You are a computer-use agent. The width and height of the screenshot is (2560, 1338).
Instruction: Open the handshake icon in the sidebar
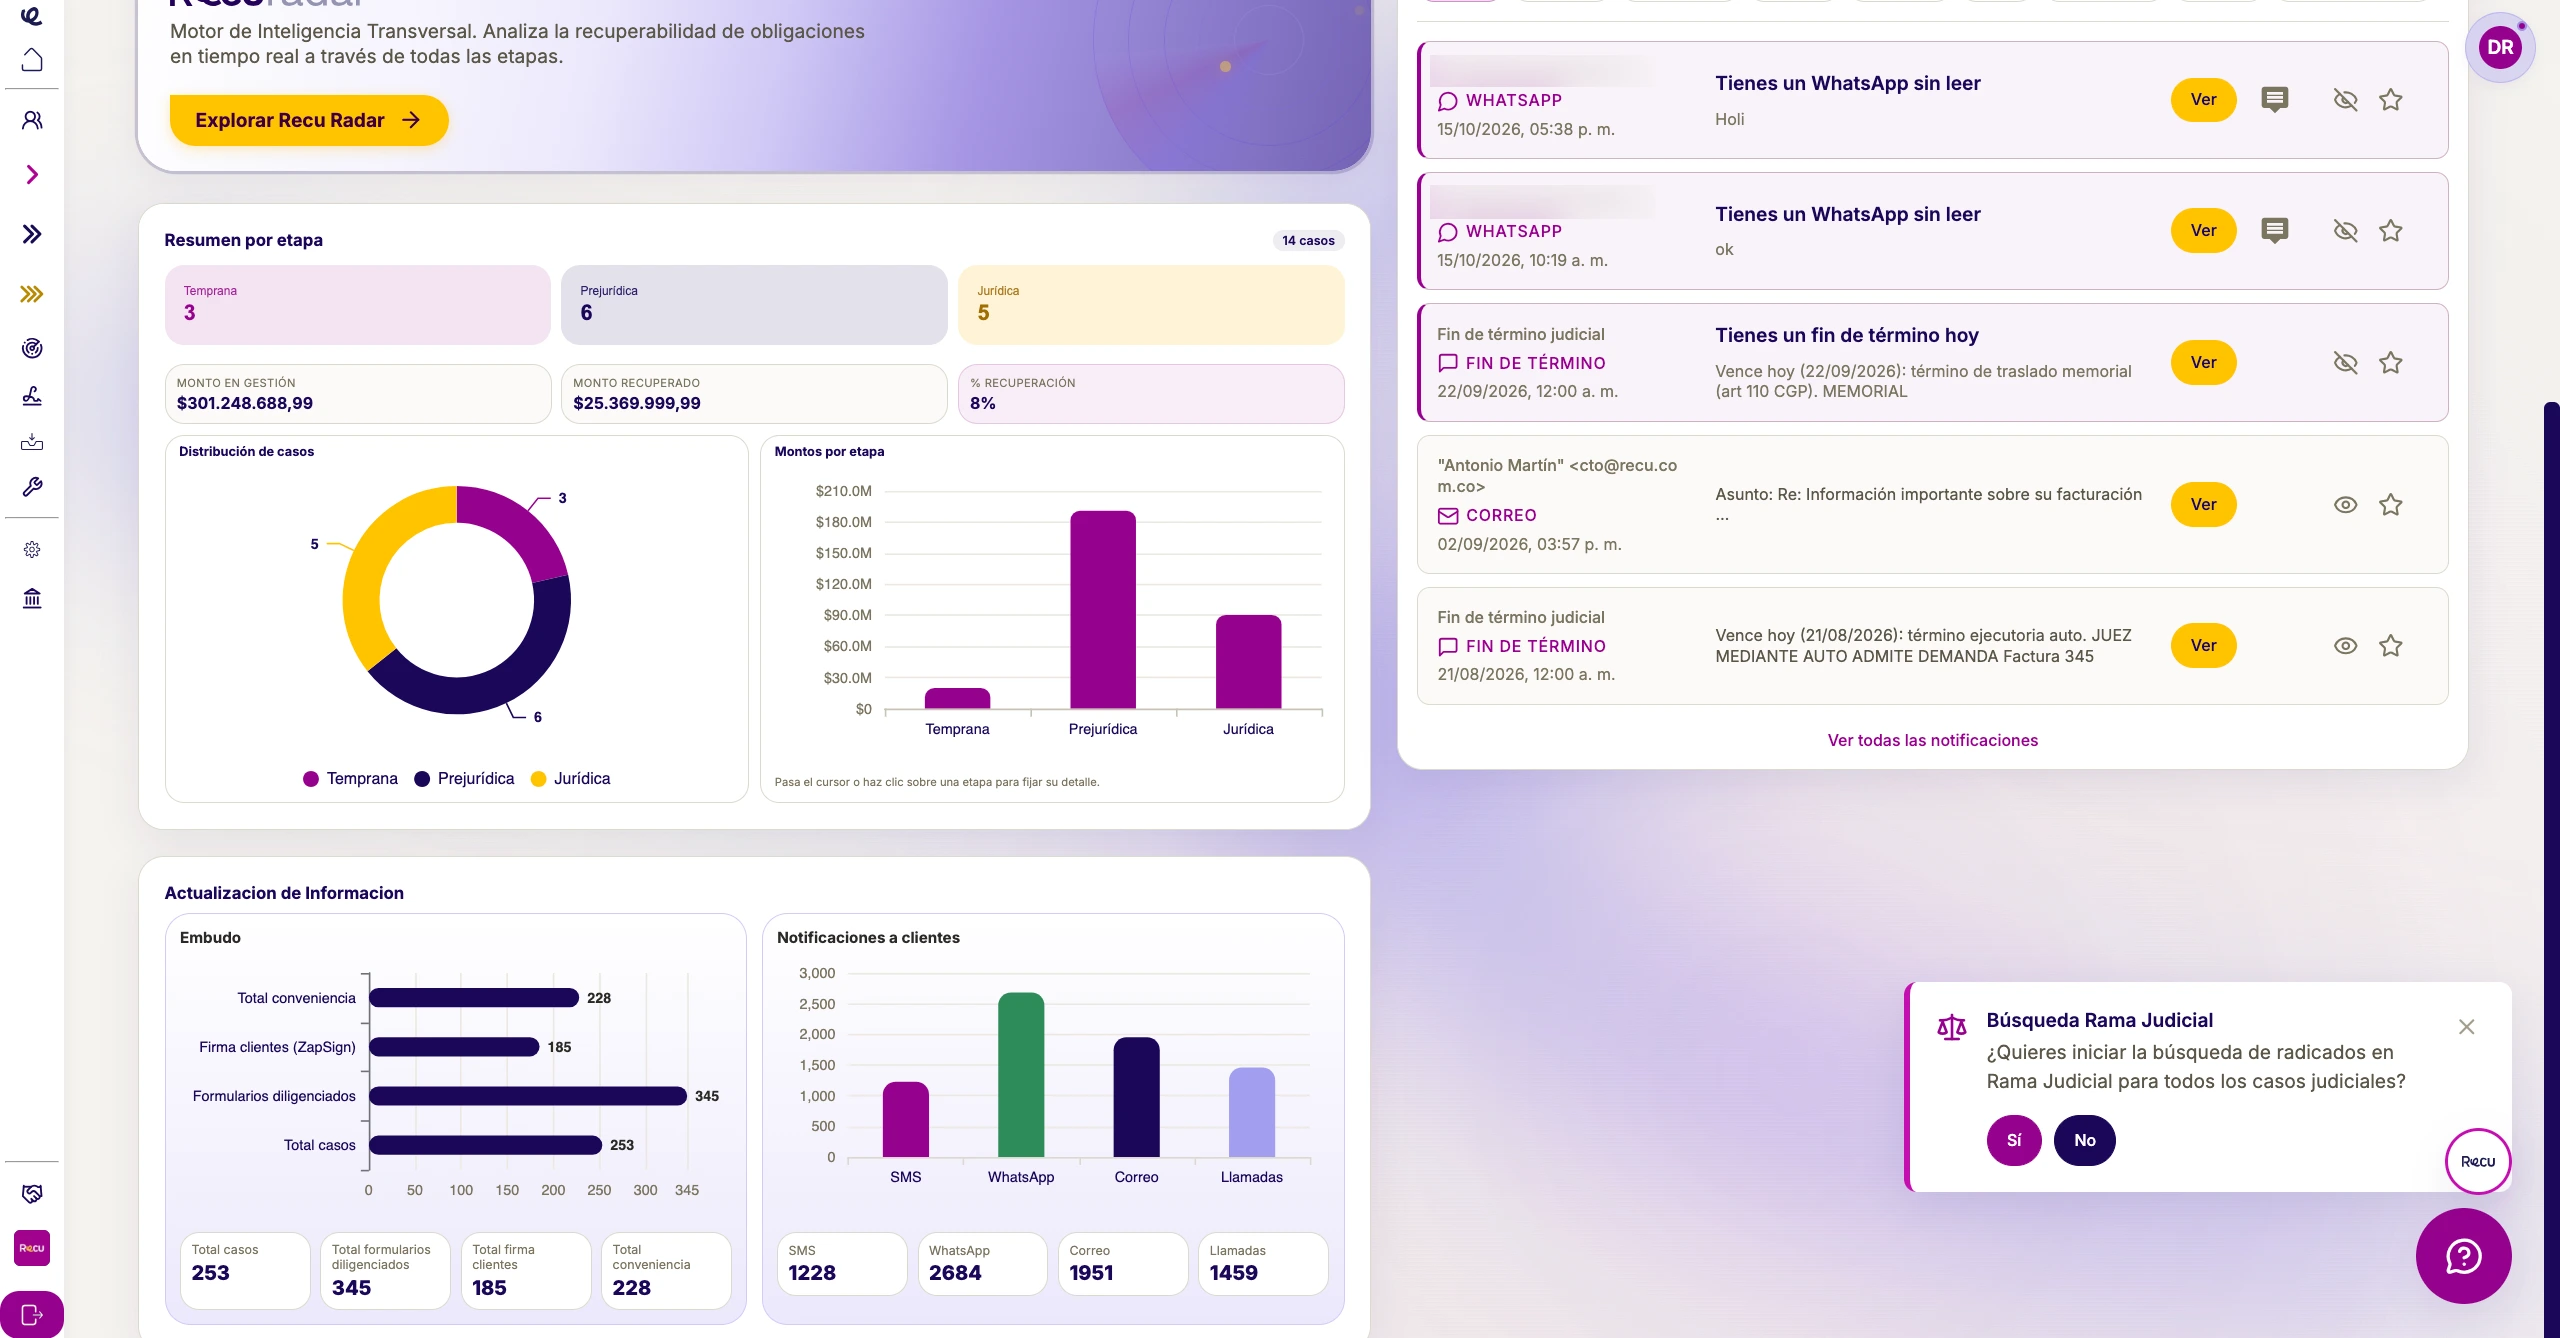tap(32, 1193)
